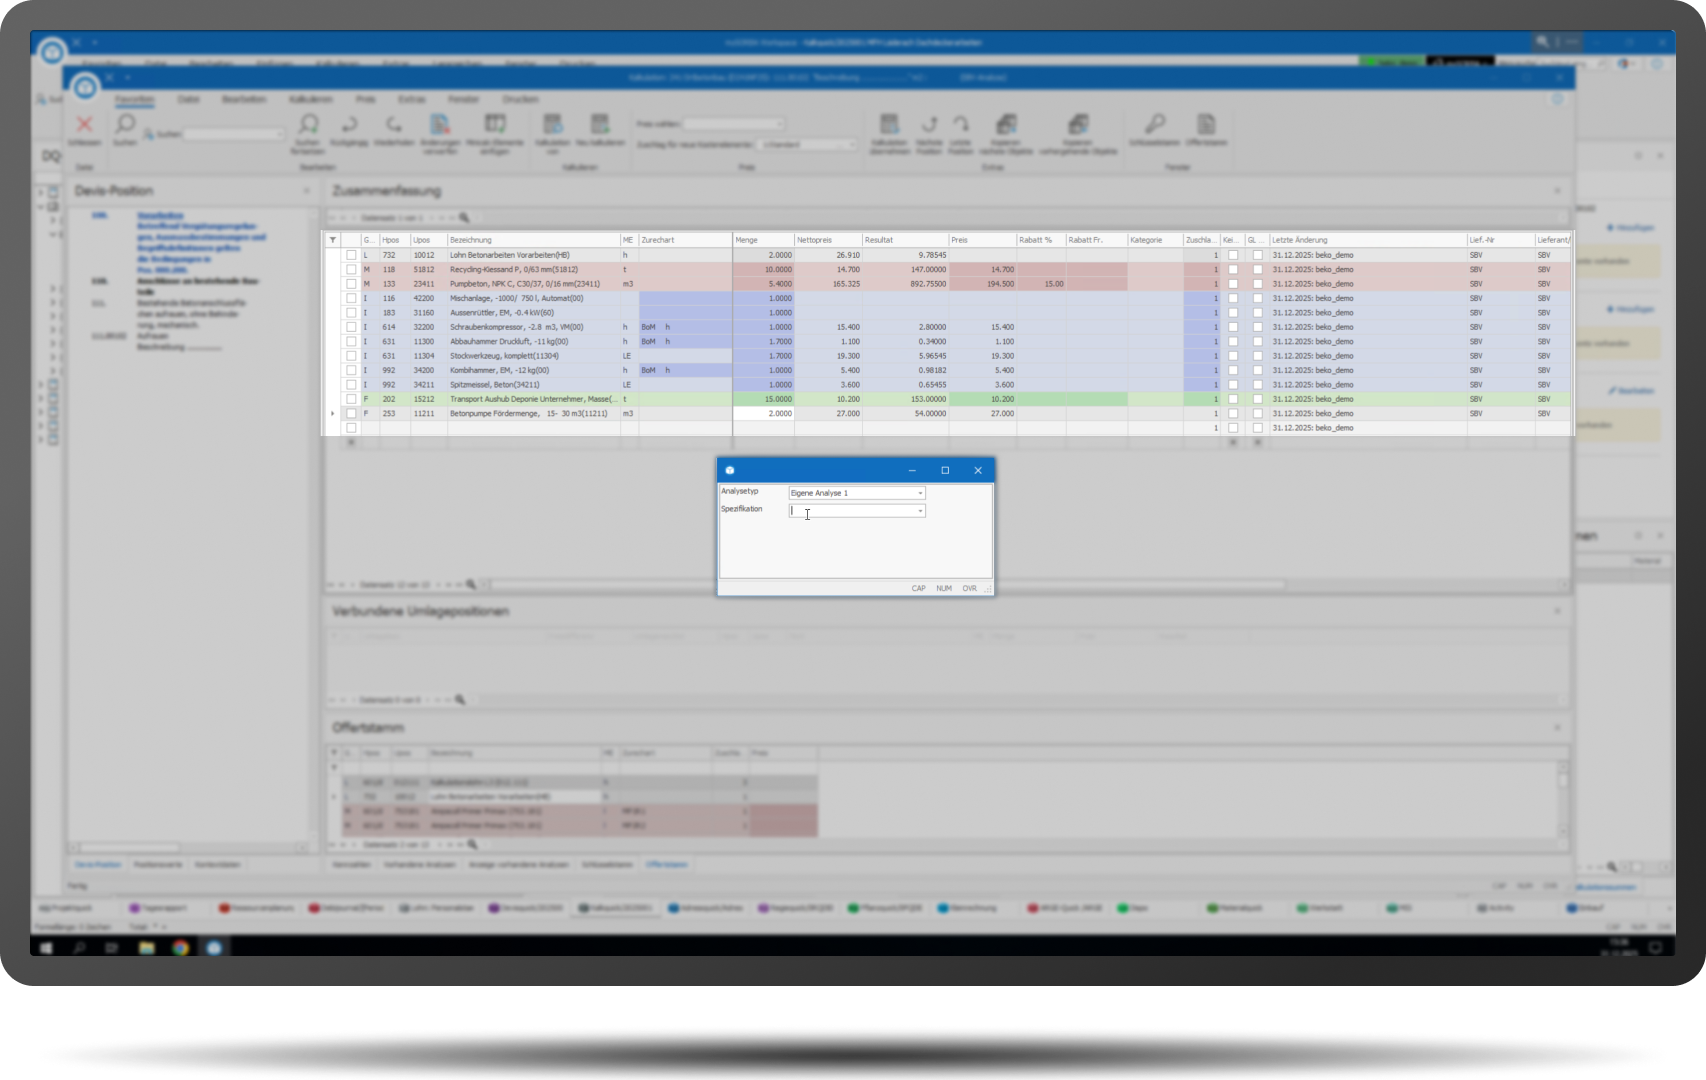
Task: Click the Bezeichnung column header
Action: 533,240
